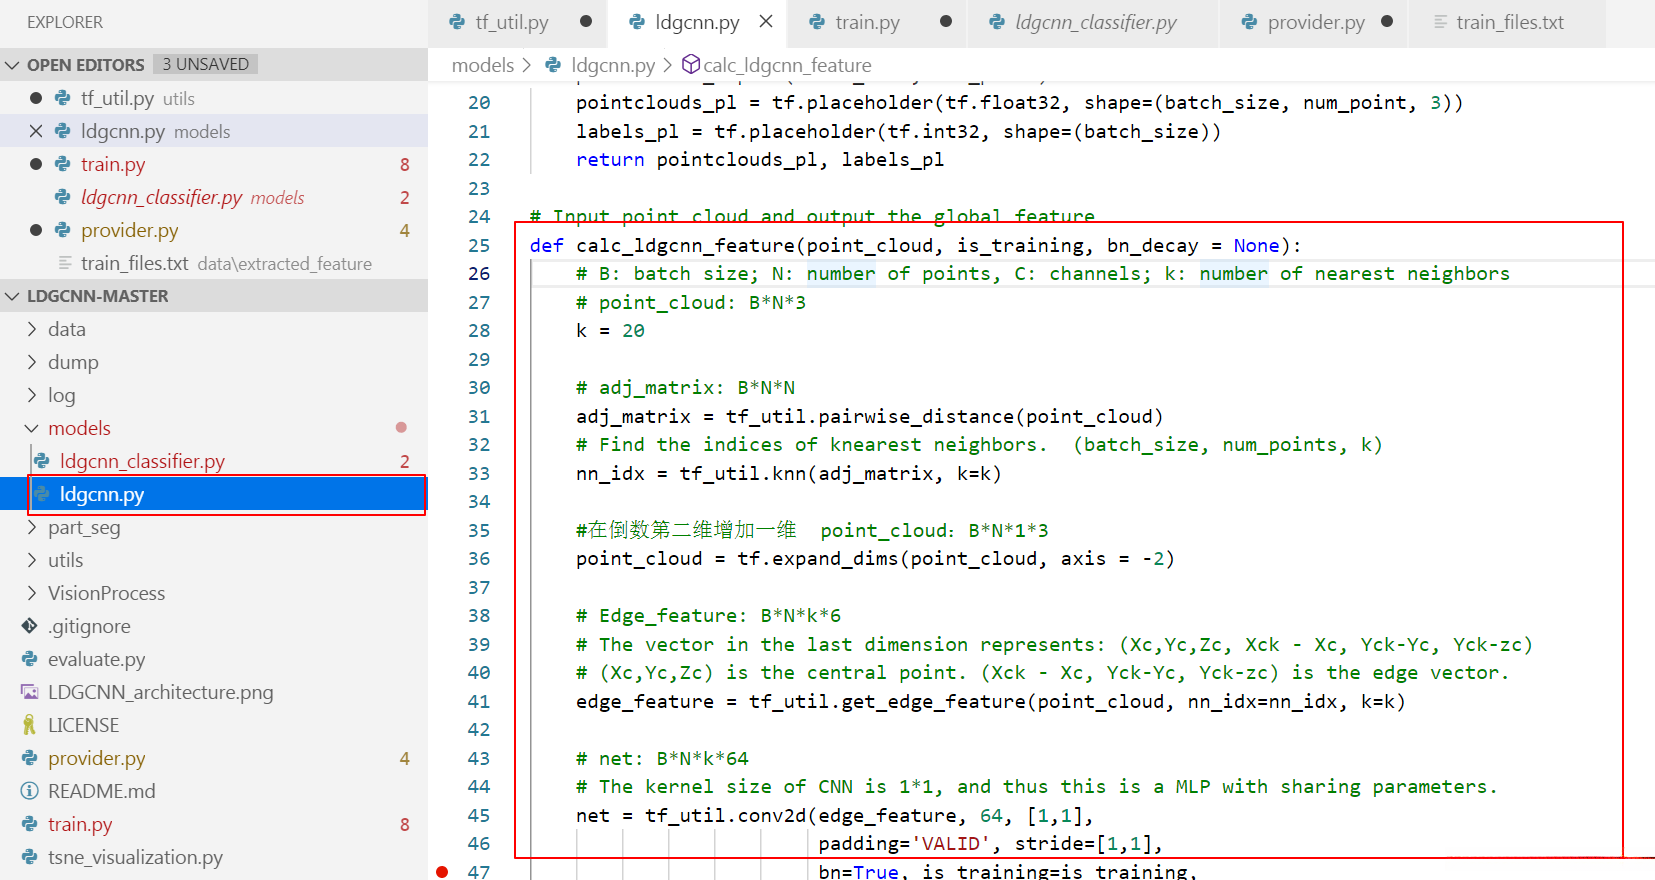
Task: Click the unsaved dot on tf_util.py tab
Action: point(586,21)
